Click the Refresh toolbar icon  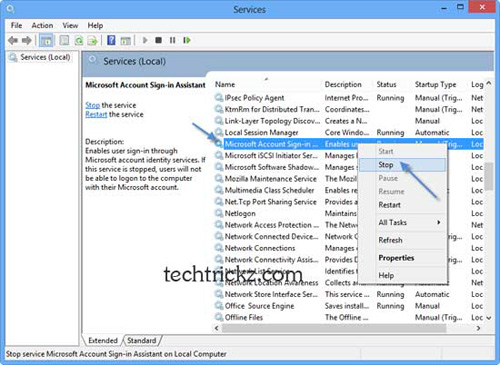click(x=79, y=41)
